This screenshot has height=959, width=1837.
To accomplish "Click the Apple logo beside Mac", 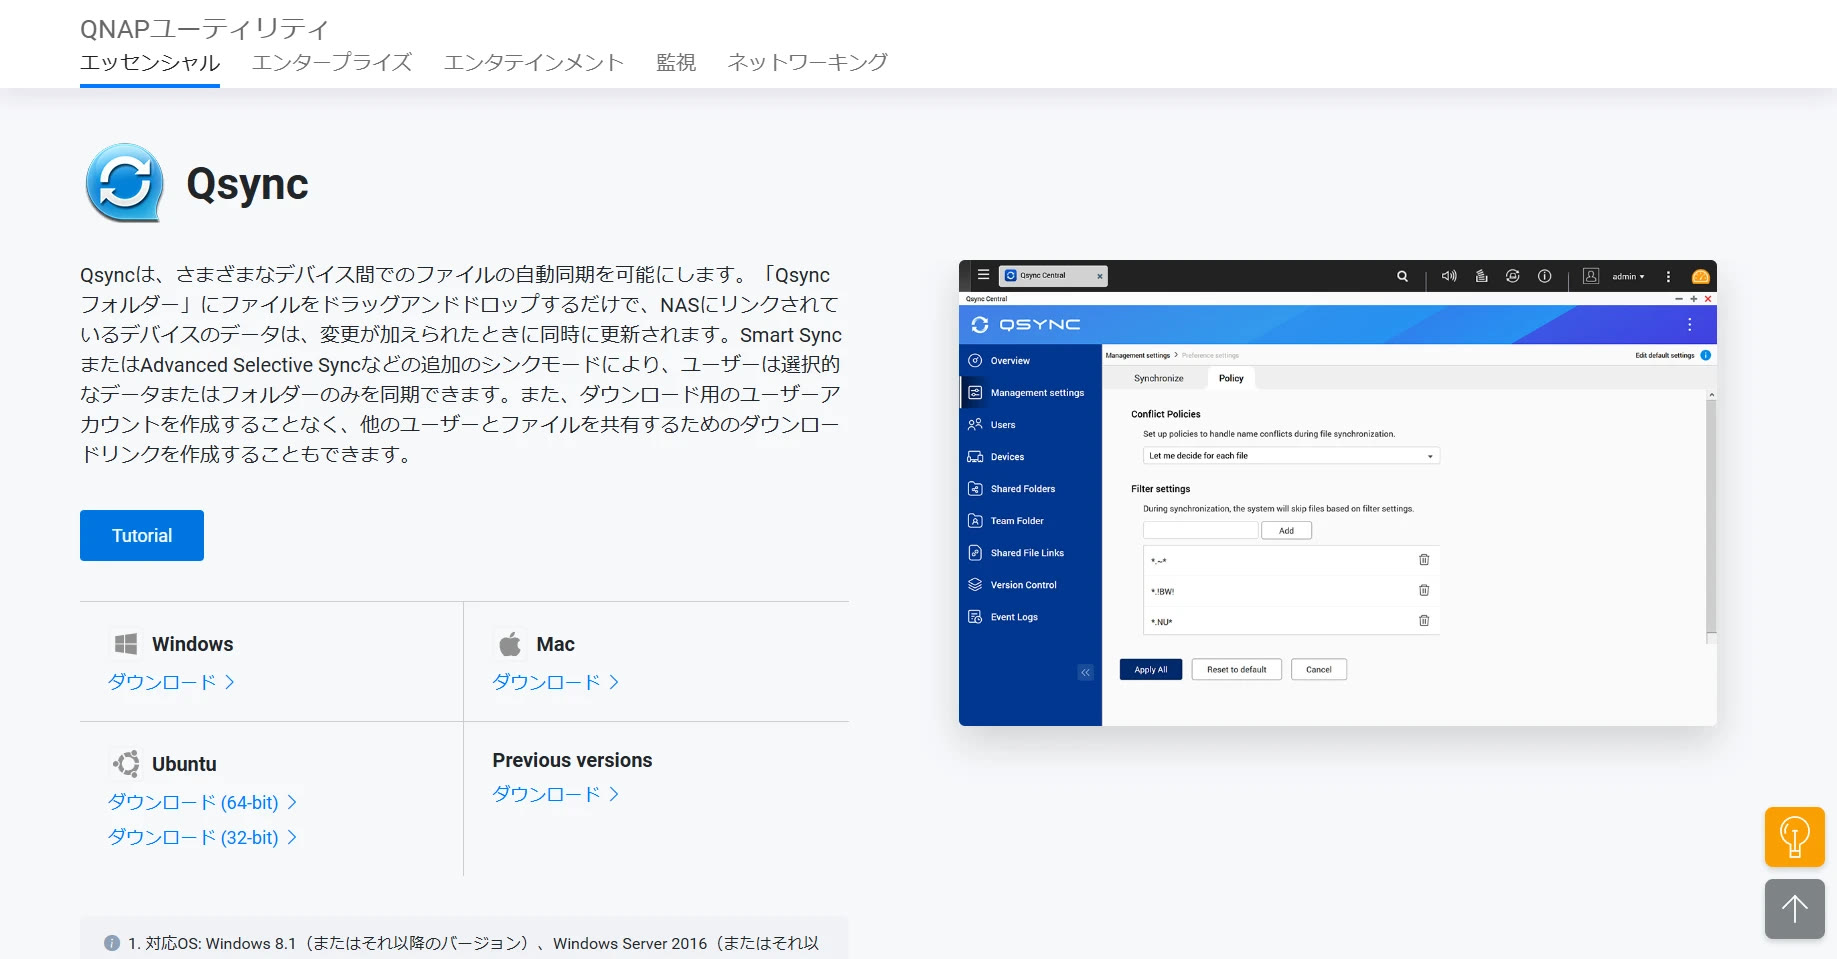I will (x=510, y=644).
